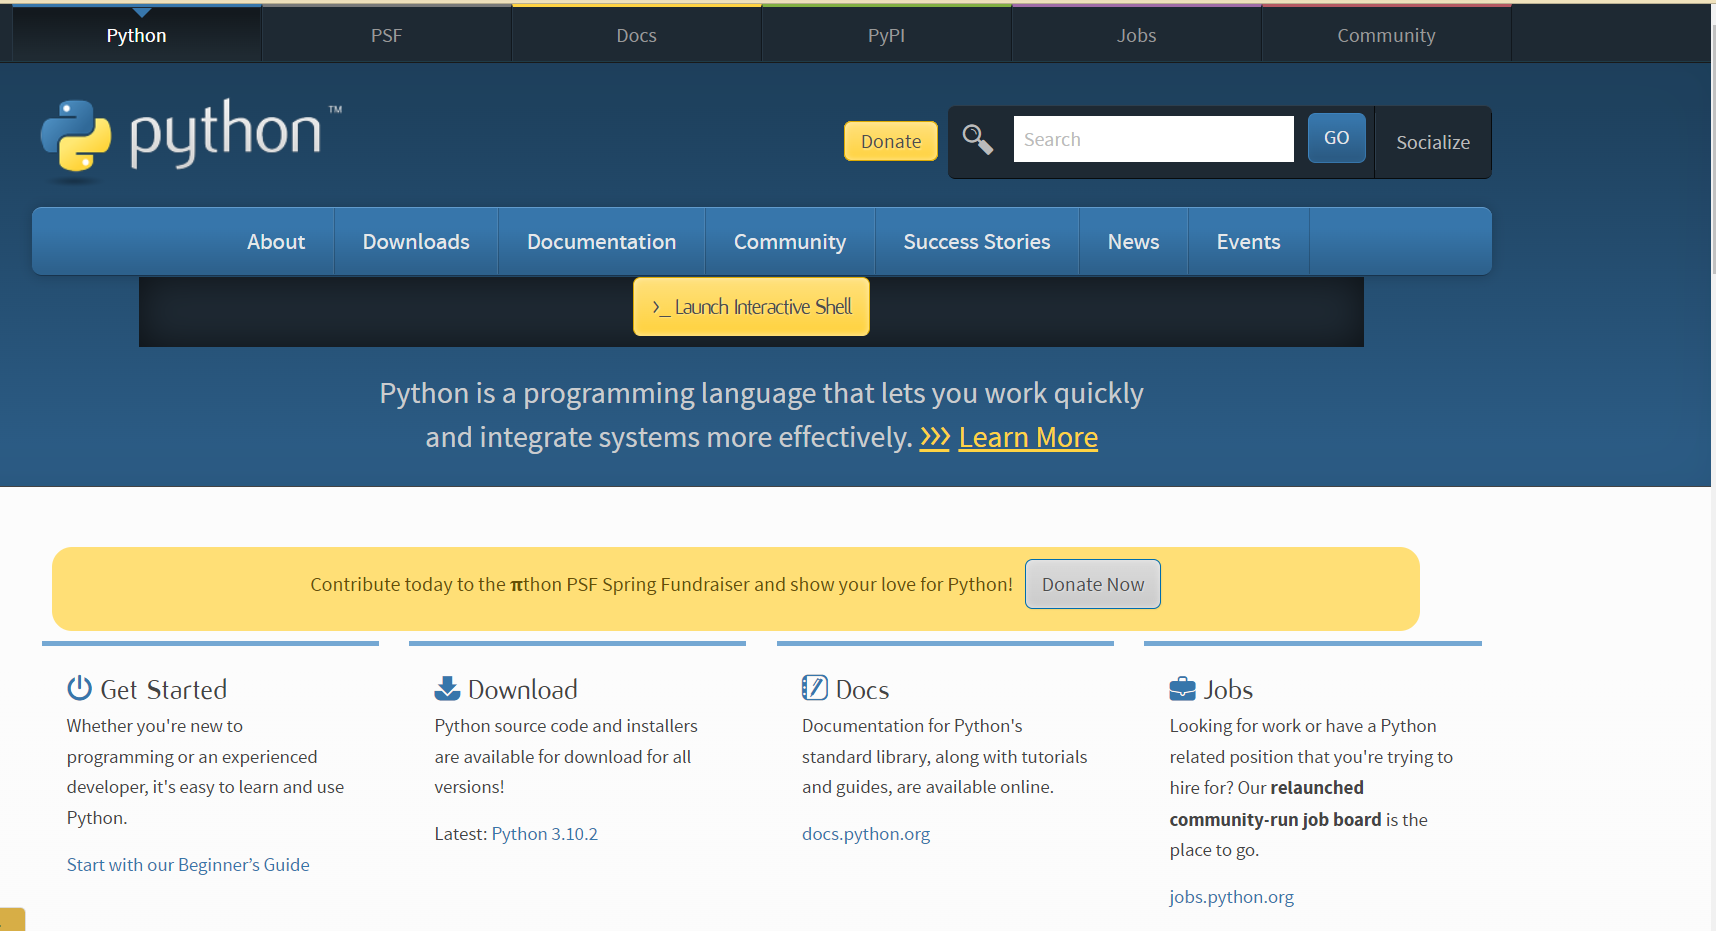The width and height of the screenshot is (1716, 931).
Task: Focus the Search input field
Action: [1154, 139]
